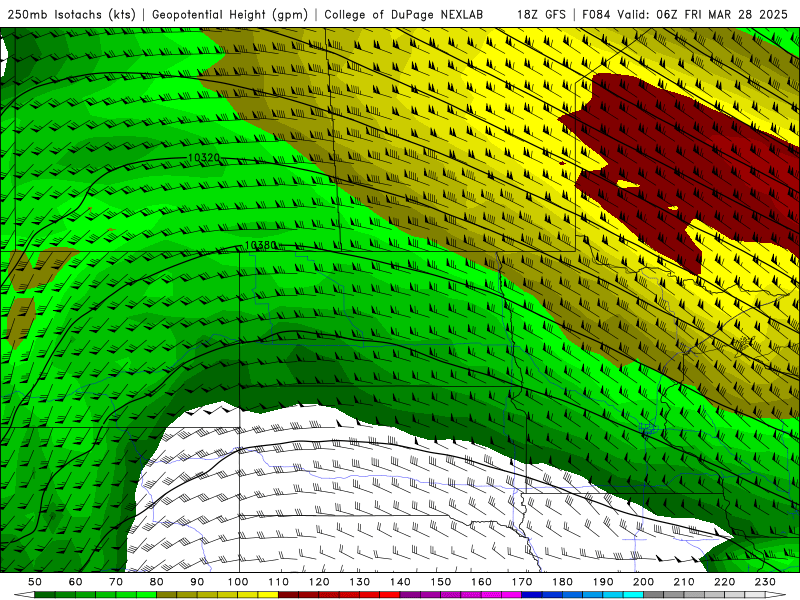Image resolution: width=800 pixels, height=600 pixels.
Task: Click the 150 value on color scale
Action: (x=441, y=582)
